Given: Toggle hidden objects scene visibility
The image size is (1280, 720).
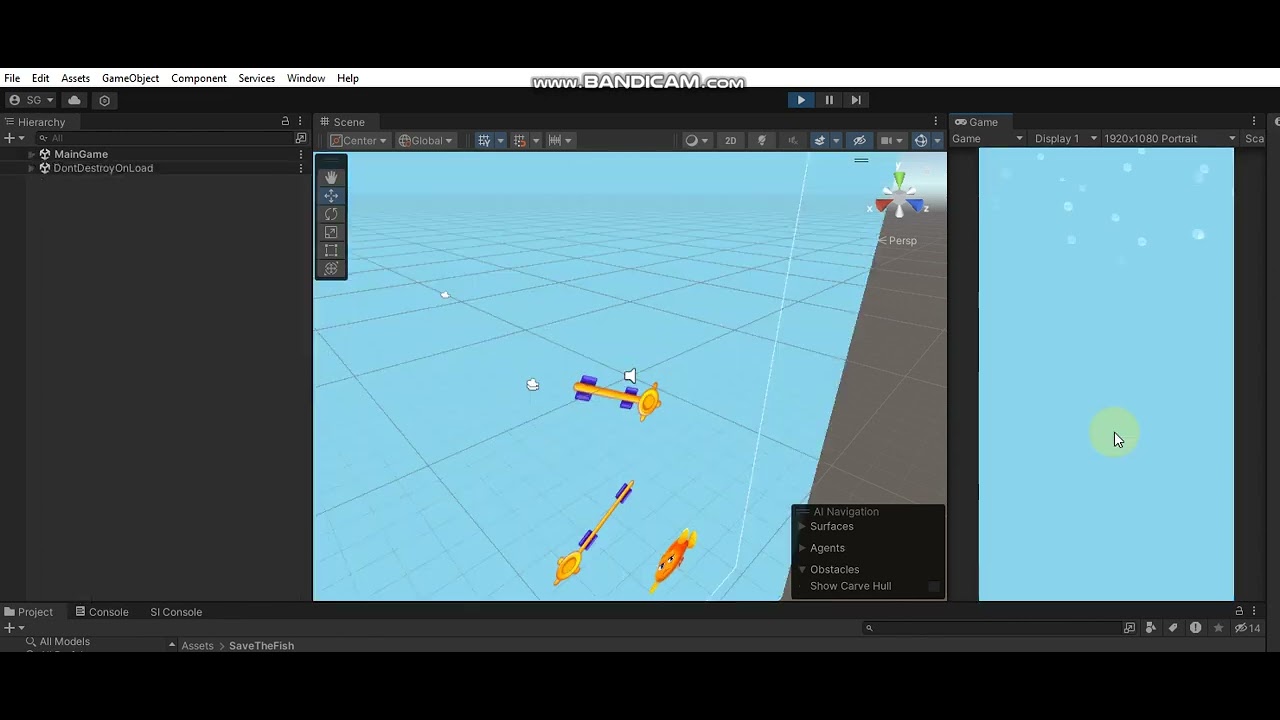Looking at the screenshot, I should click(859, 140).
